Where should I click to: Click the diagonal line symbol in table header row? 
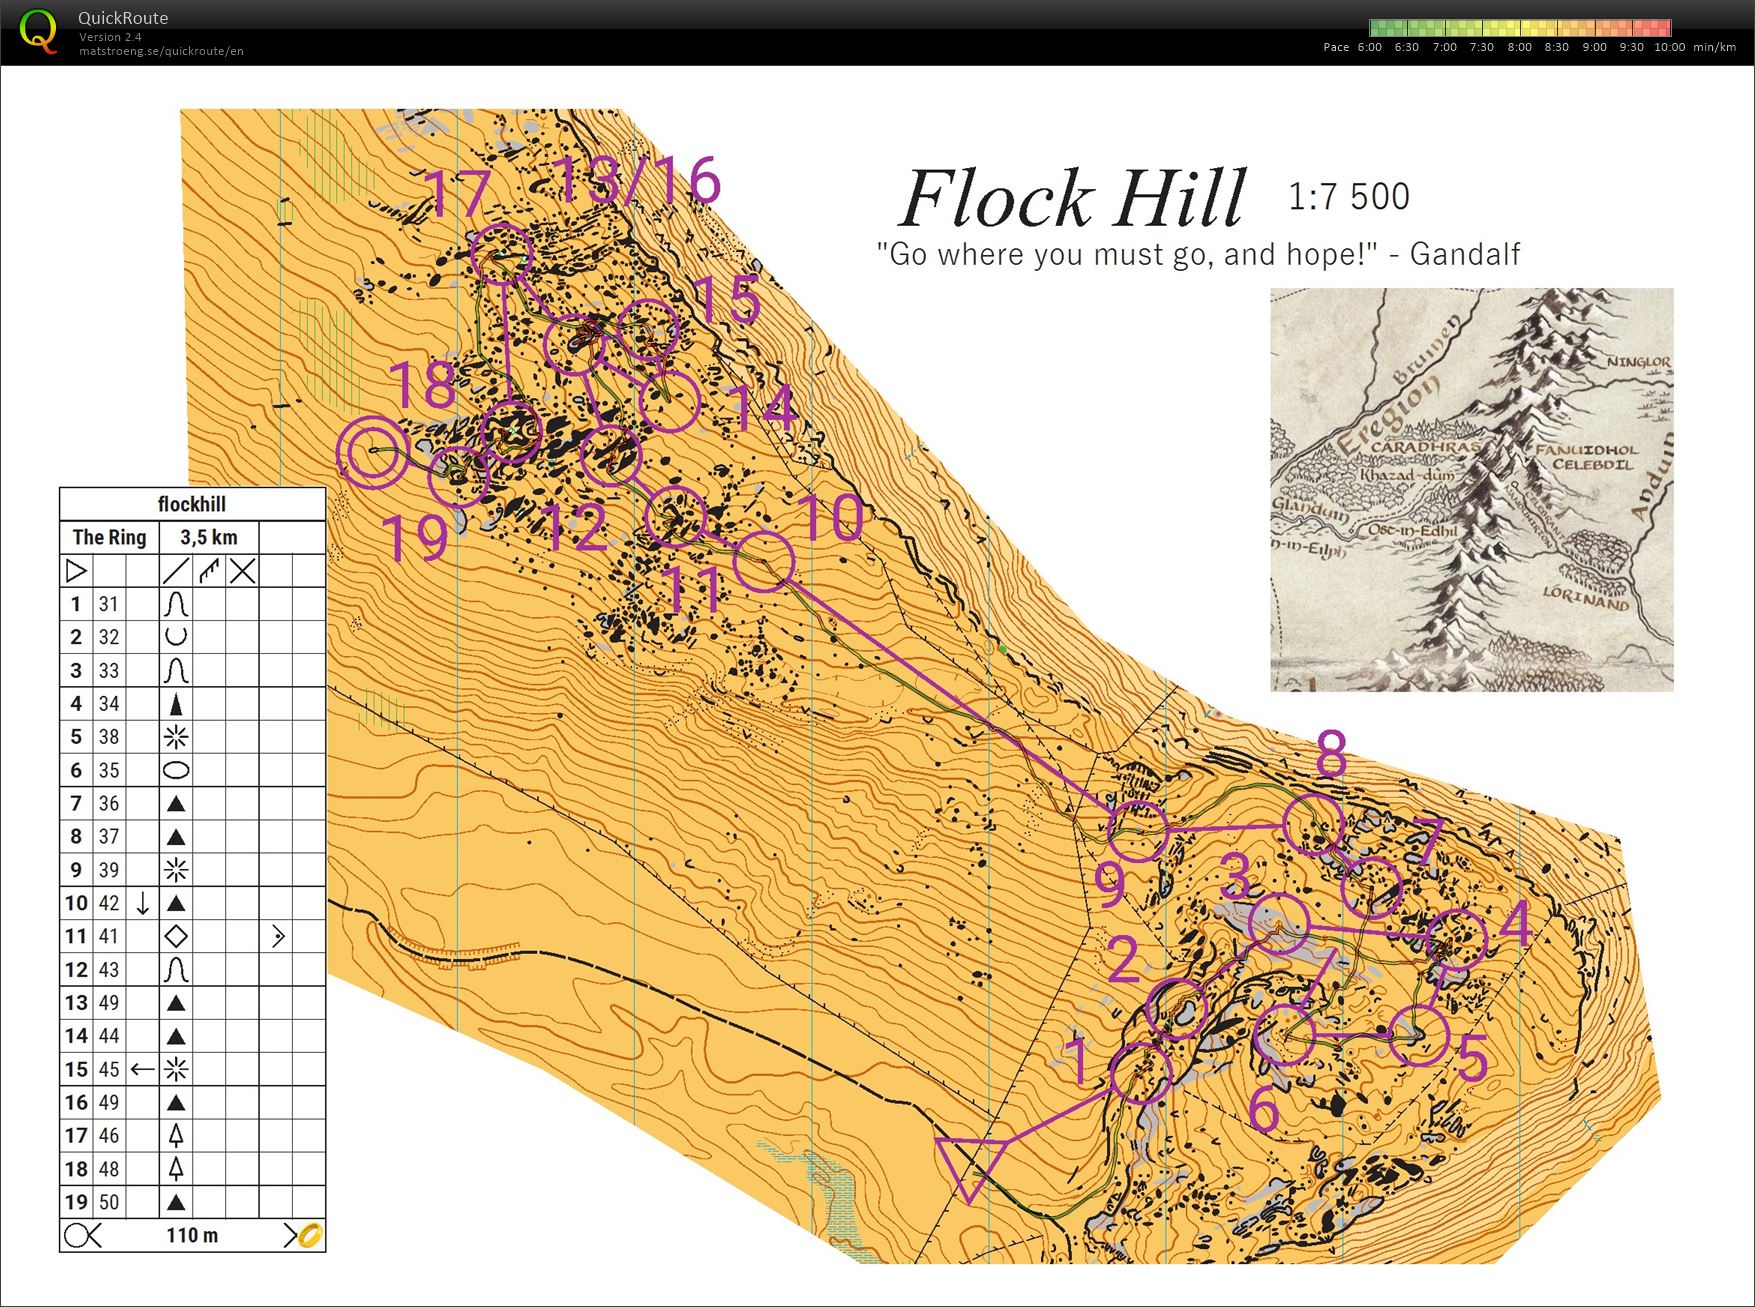point(176,571)
